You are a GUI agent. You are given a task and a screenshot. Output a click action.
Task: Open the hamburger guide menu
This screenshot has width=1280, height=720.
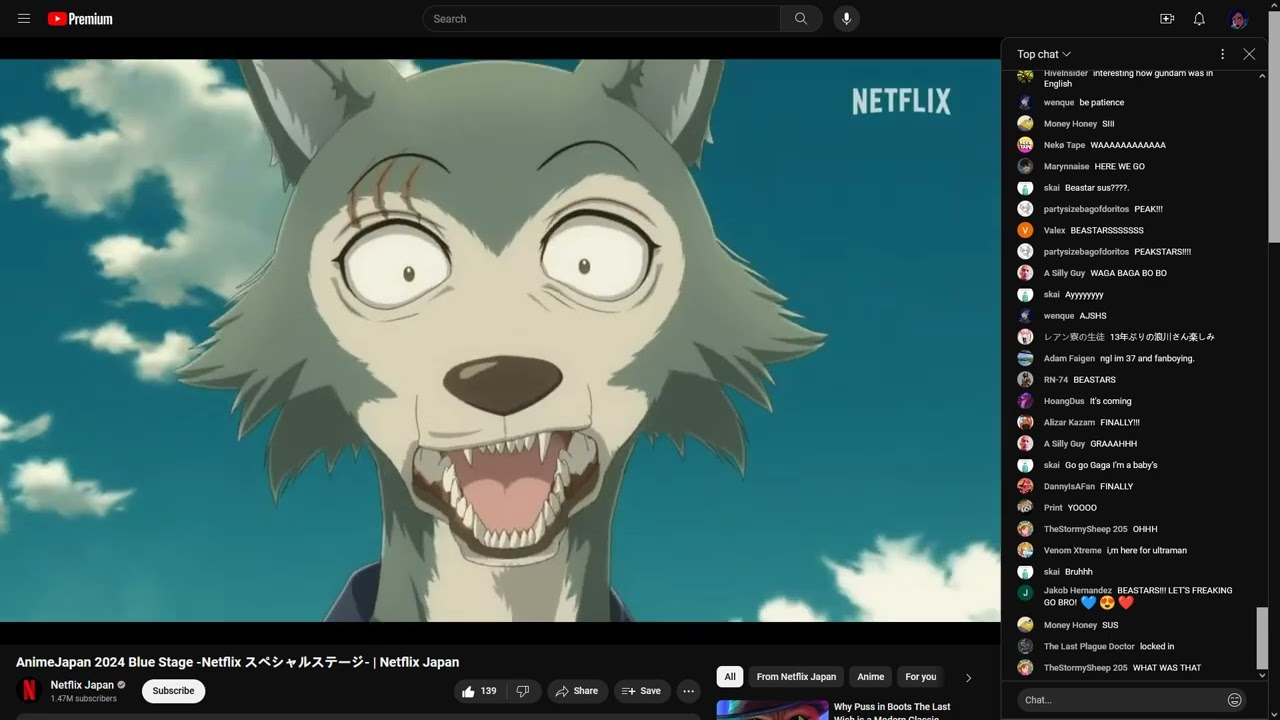24,19
